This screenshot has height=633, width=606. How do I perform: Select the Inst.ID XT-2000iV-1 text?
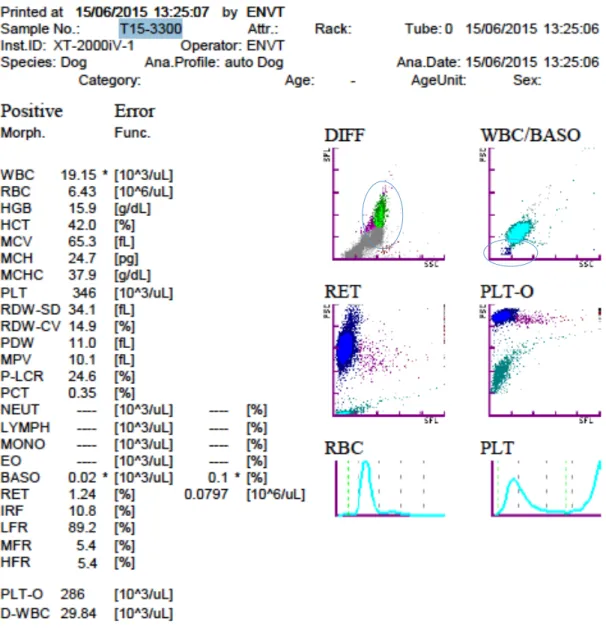coord(67,46)
